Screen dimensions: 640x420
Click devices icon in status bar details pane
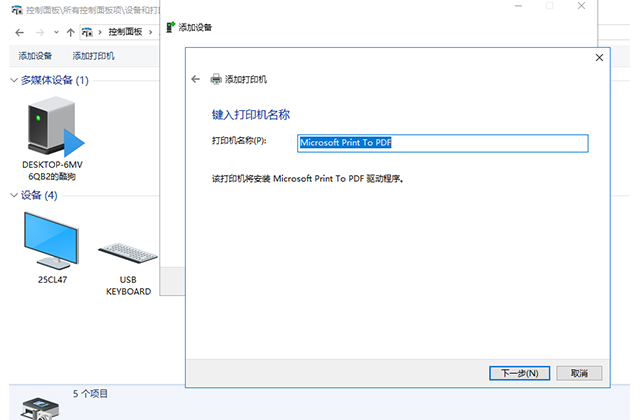(x=40, y=408)
